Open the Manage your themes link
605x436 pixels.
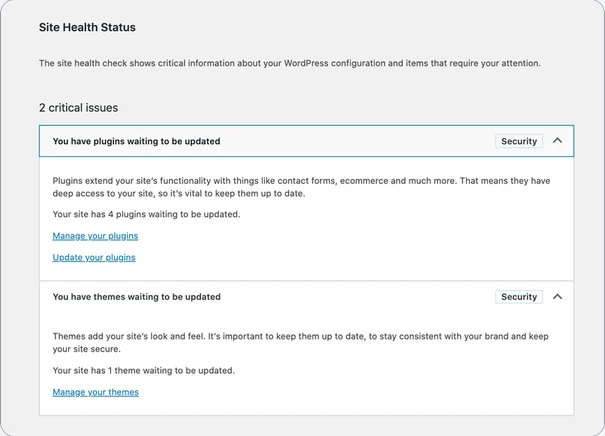coord(95,392)
